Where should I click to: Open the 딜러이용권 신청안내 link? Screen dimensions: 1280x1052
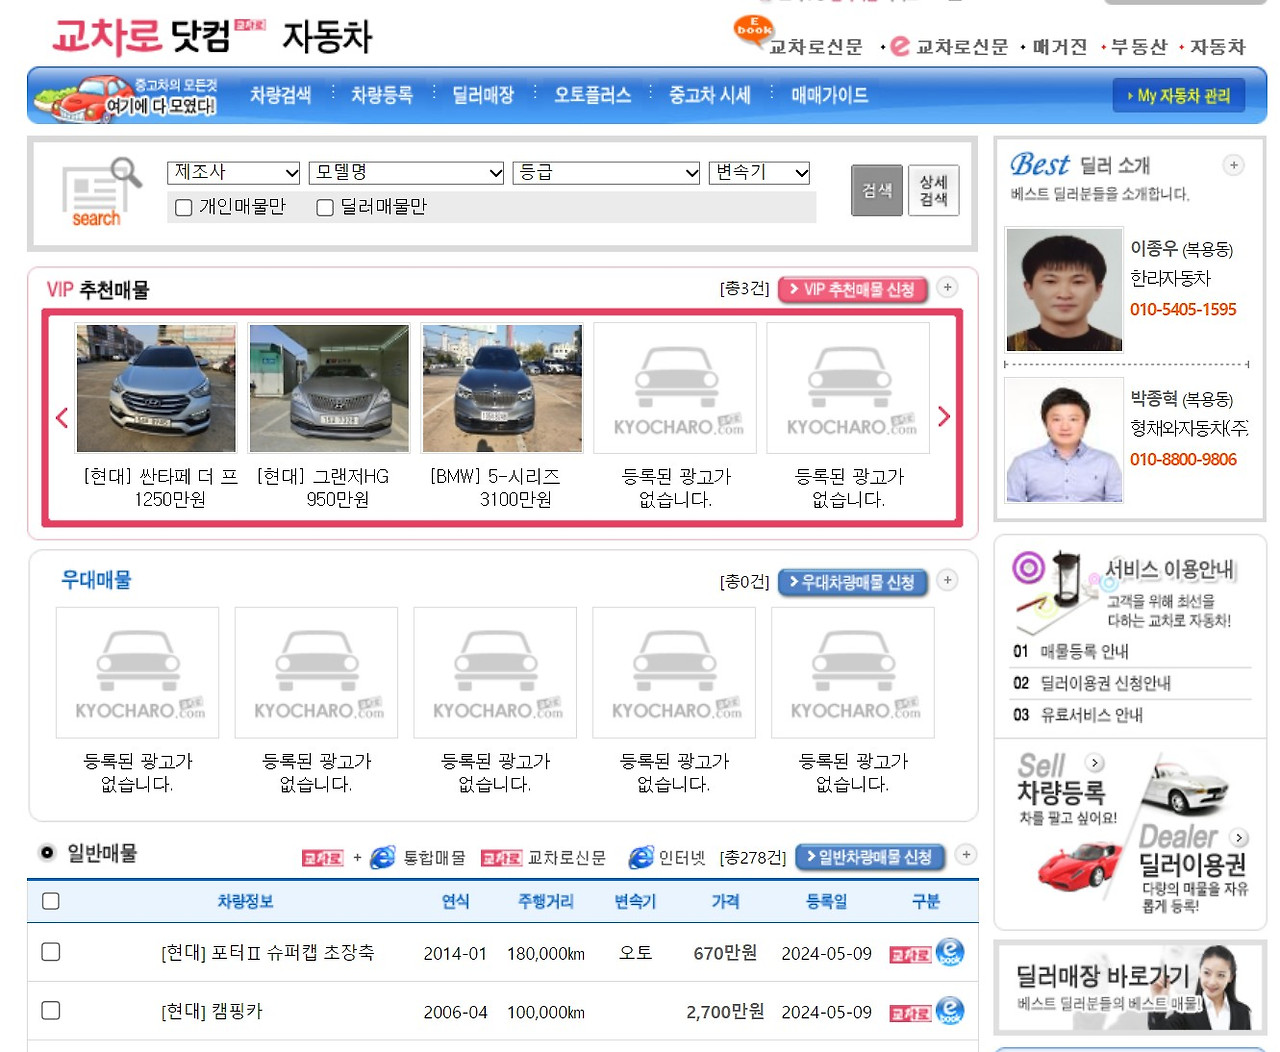click(x=1106, y=683)
